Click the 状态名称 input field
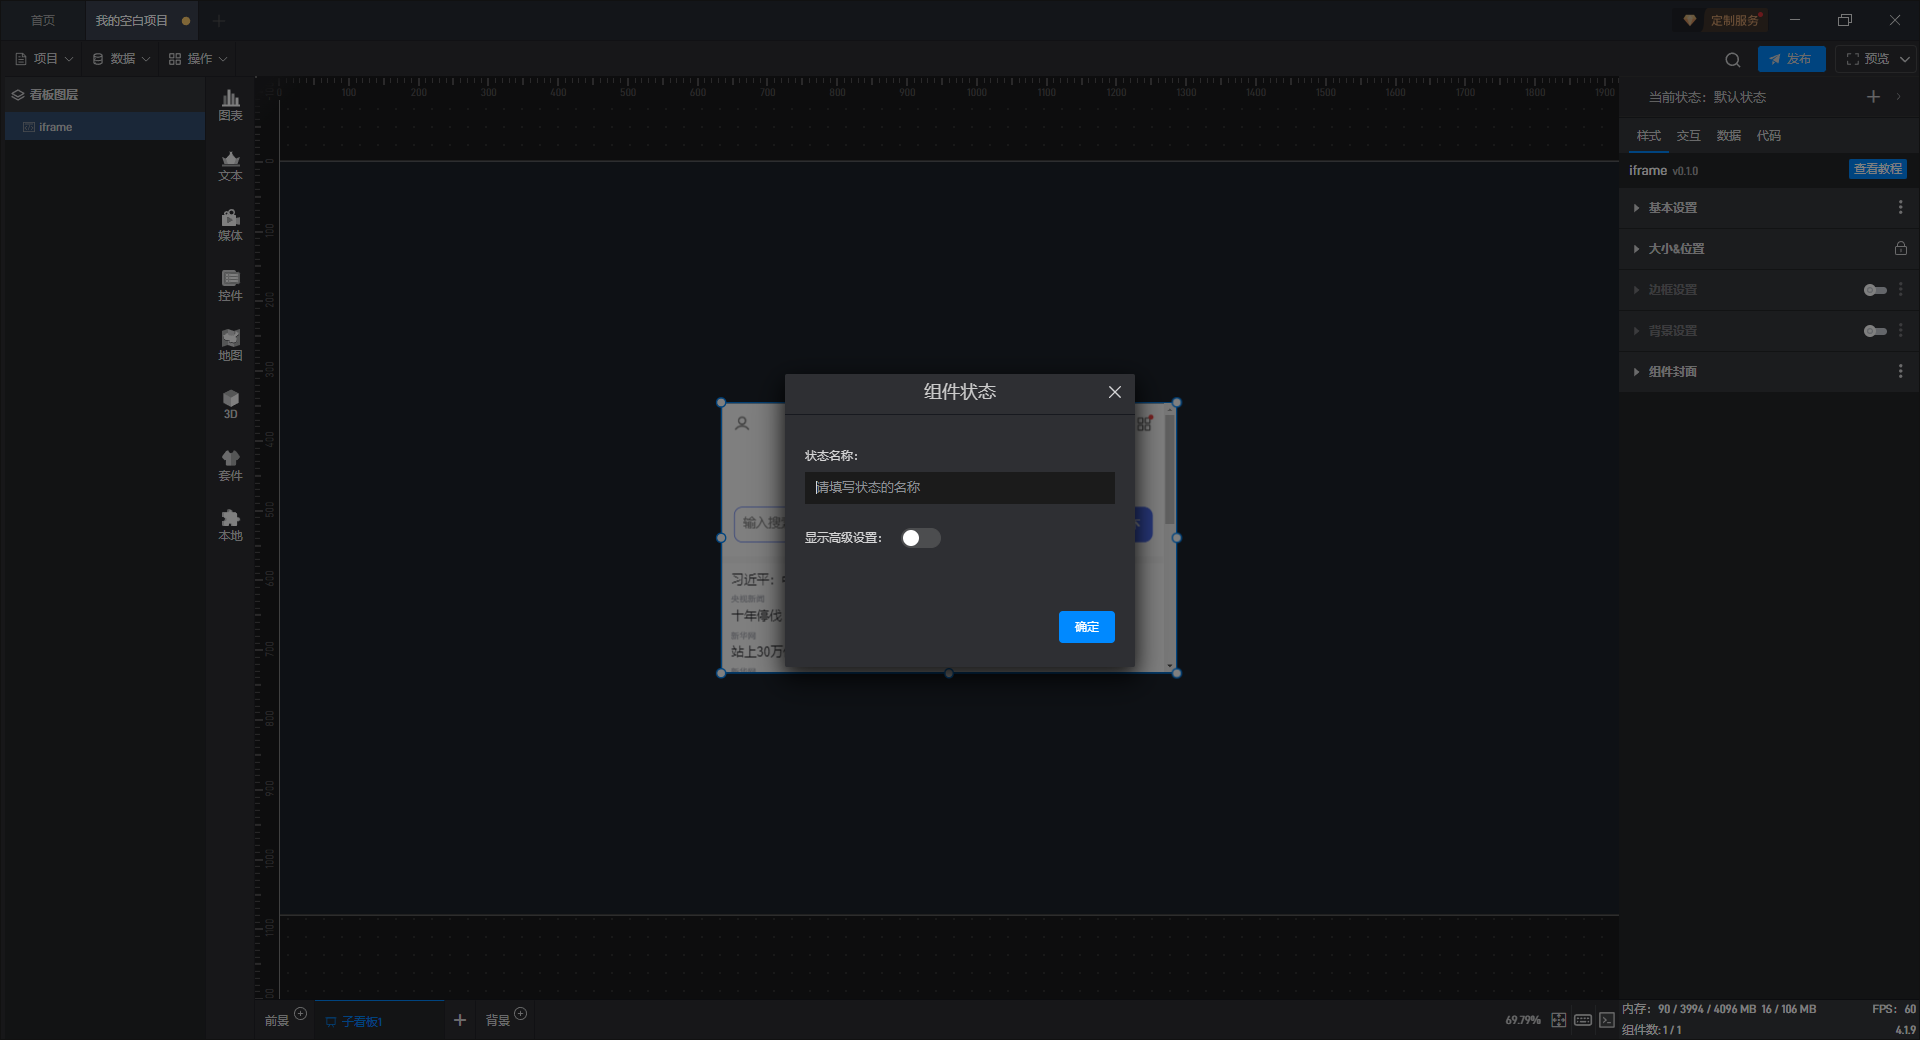The height and width of the screenshot is (1040, 1920). (959, 488)
